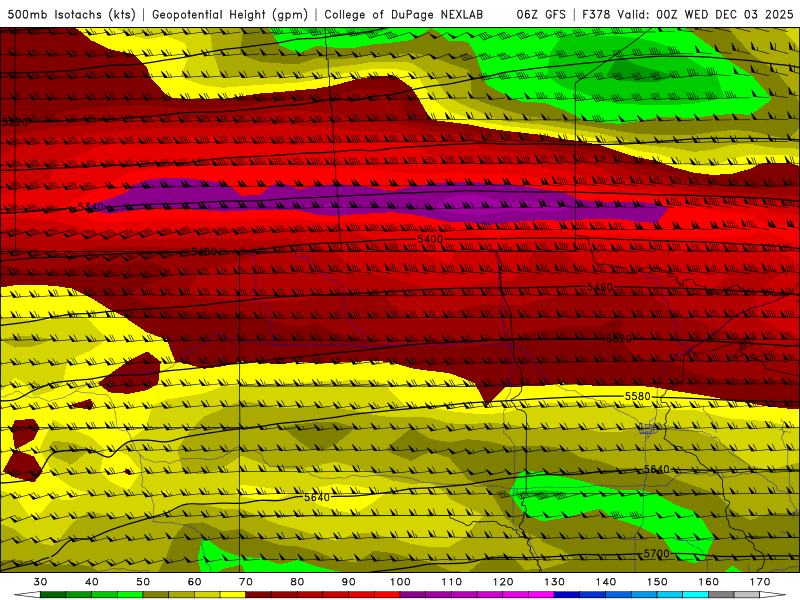Click the 160 knot value on the color scale

tap(709, 582)
